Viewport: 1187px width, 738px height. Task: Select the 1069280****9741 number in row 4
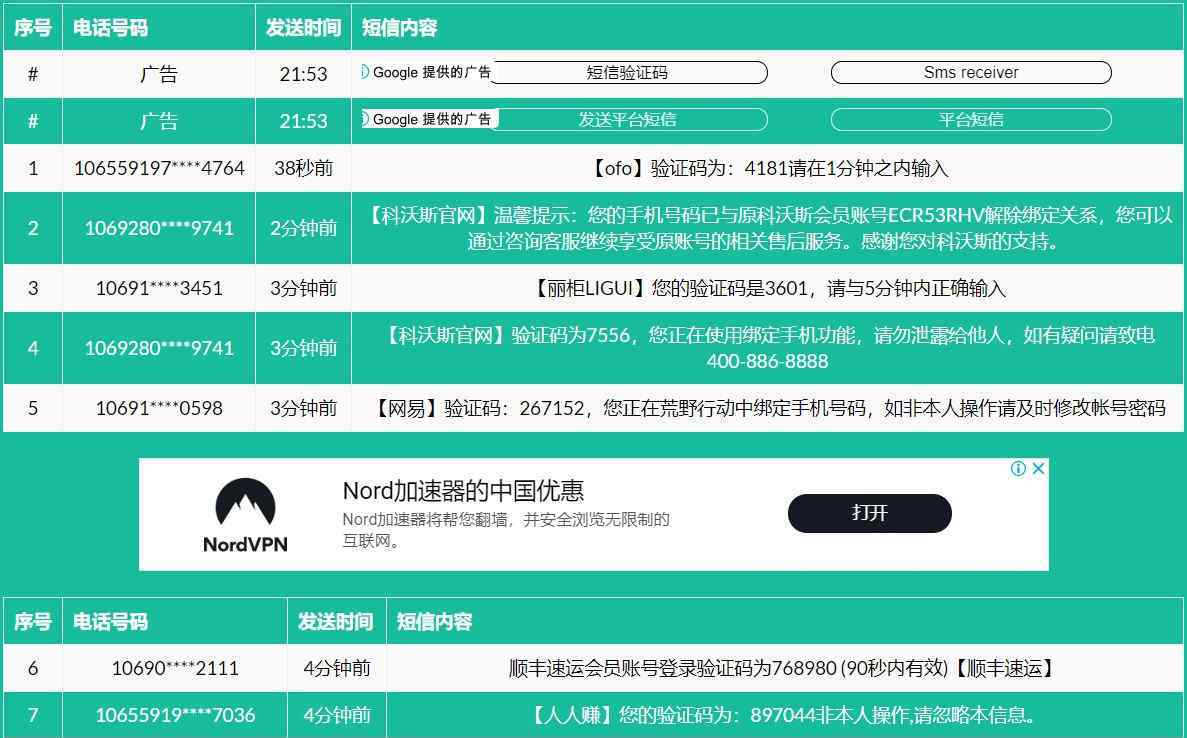click(x=159, y=348)
